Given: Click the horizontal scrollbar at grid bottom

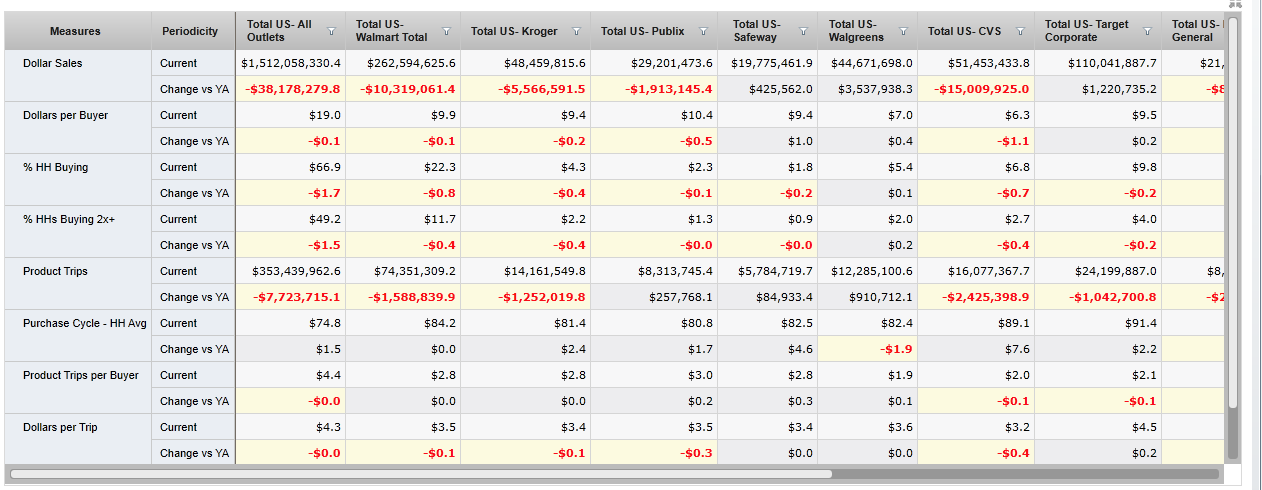Looking at the screenshot, I should (420, 474).
